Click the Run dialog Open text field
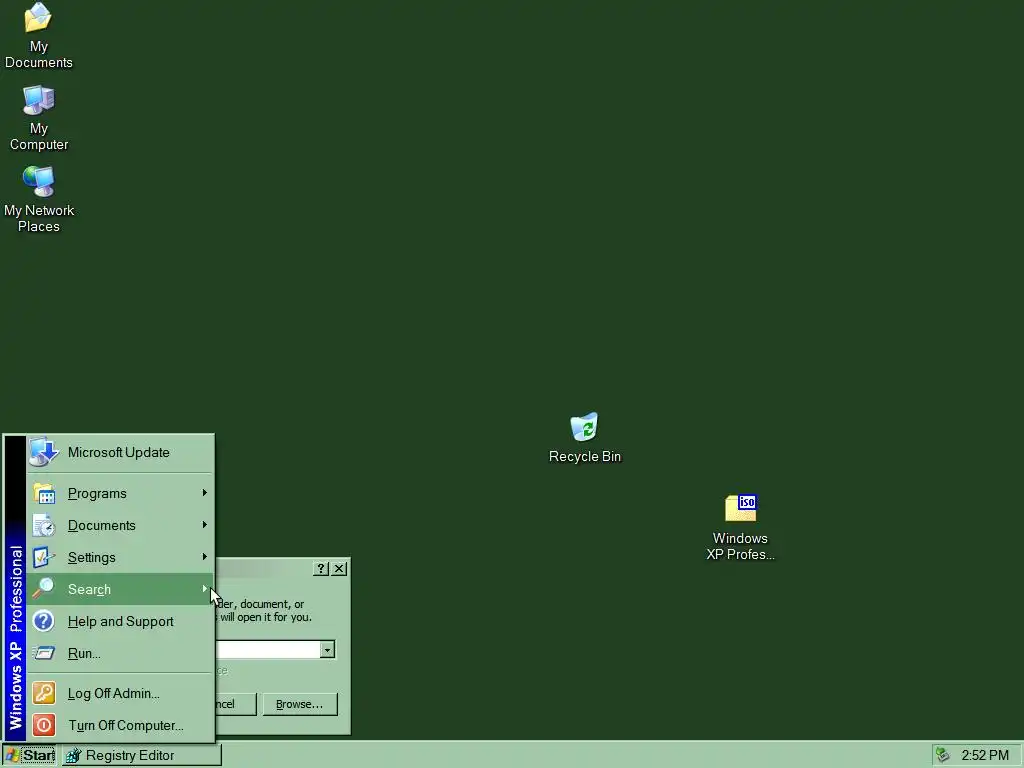Image resolution: width=1024 pixels, height=768 pixels. (268, 650)
